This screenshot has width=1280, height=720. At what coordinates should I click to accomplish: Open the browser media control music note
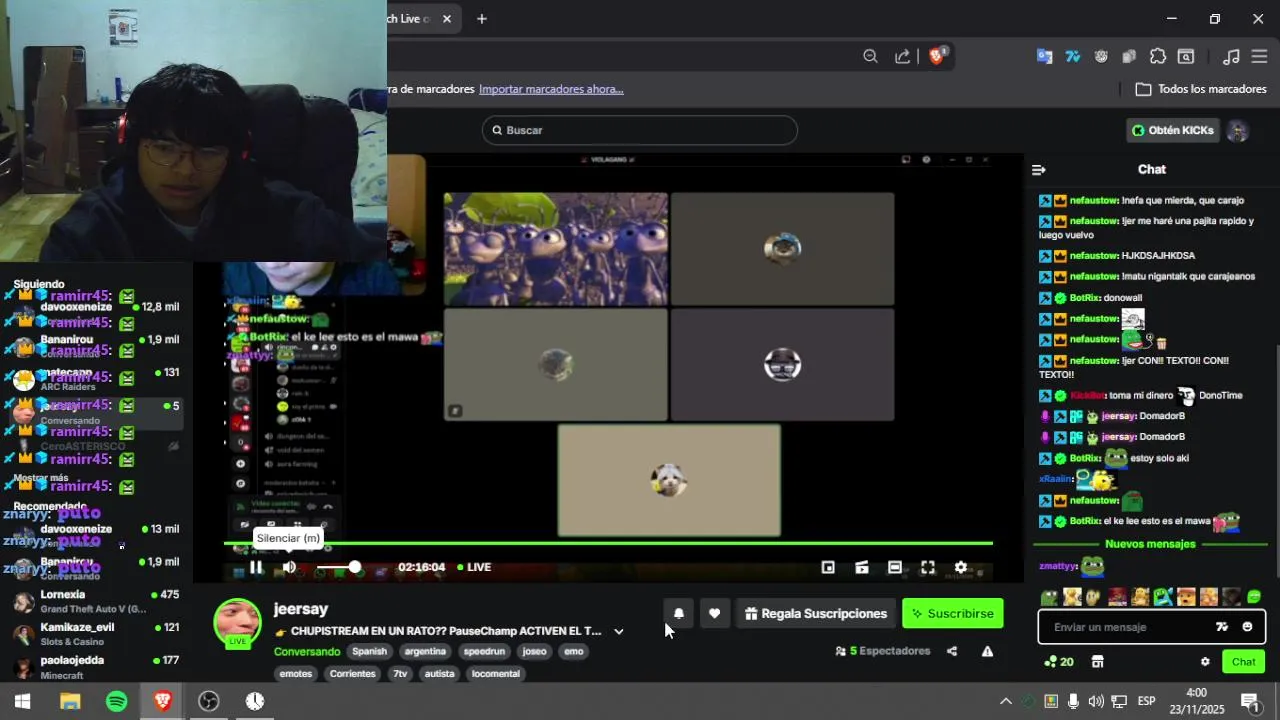click(x=1232, y=57)
